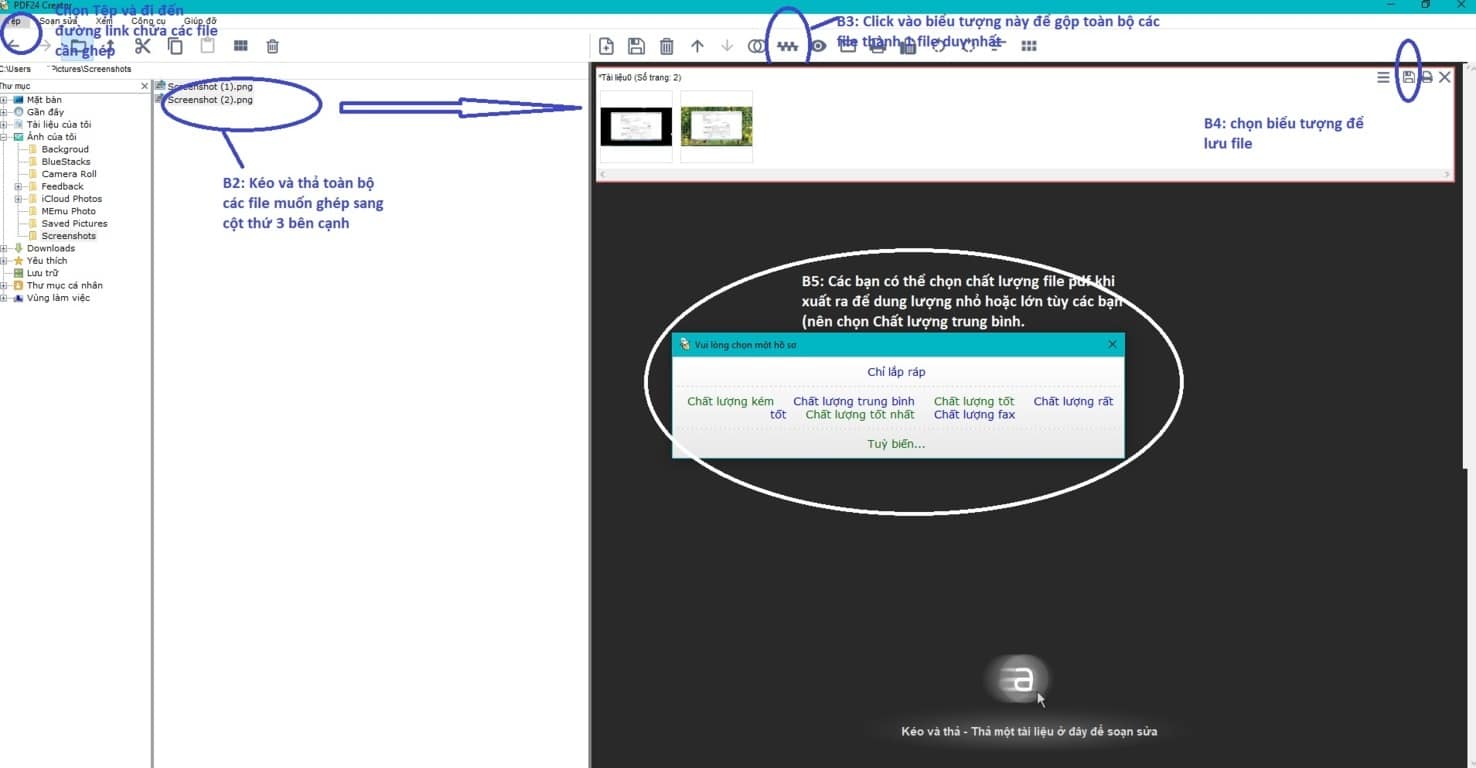Click the copy icon in file toolbar
Image resolution: width=1476 pixels, height=768 pixels.
pos(175,46)
